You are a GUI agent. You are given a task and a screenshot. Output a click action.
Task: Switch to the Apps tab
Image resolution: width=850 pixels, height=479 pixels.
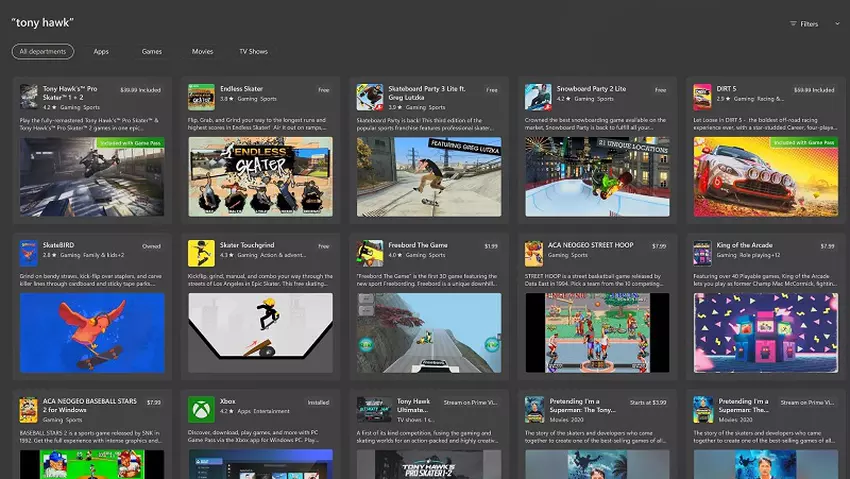click(x=101, y=51)
